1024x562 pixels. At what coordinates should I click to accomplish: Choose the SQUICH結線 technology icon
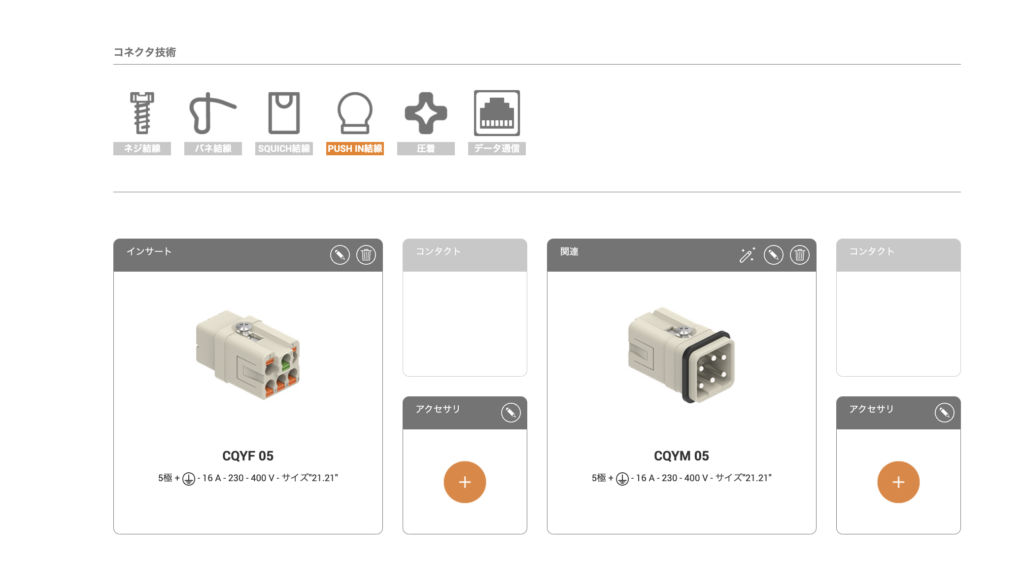tap(284, 123)
